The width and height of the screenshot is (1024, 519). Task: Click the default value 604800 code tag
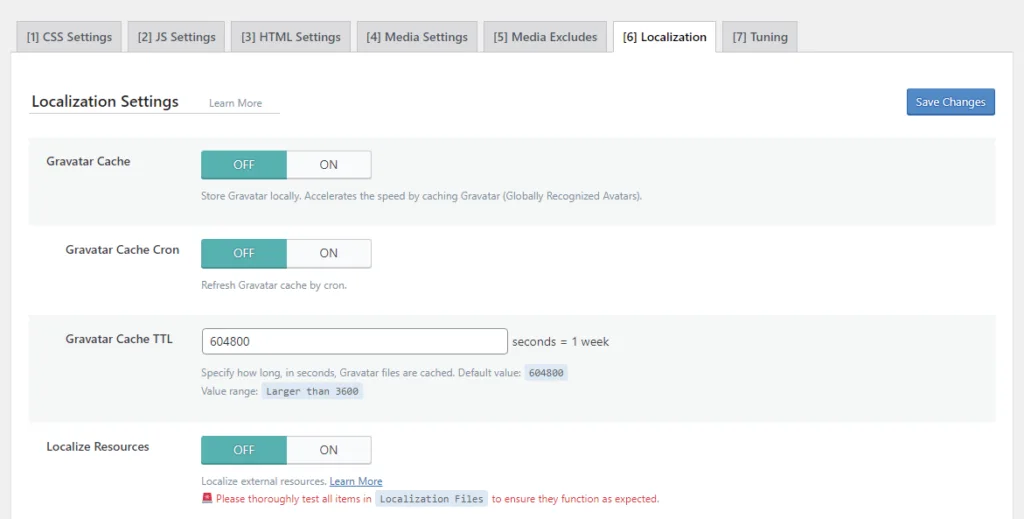pos(546,373)
